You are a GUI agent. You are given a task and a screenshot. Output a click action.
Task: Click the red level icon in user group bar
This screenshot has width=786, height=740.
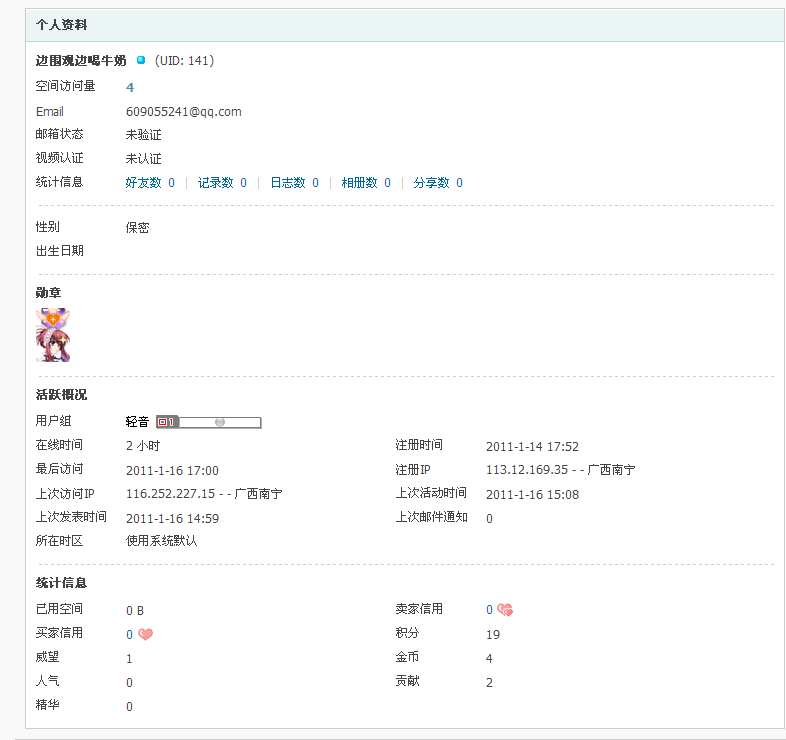coord(167,422)
